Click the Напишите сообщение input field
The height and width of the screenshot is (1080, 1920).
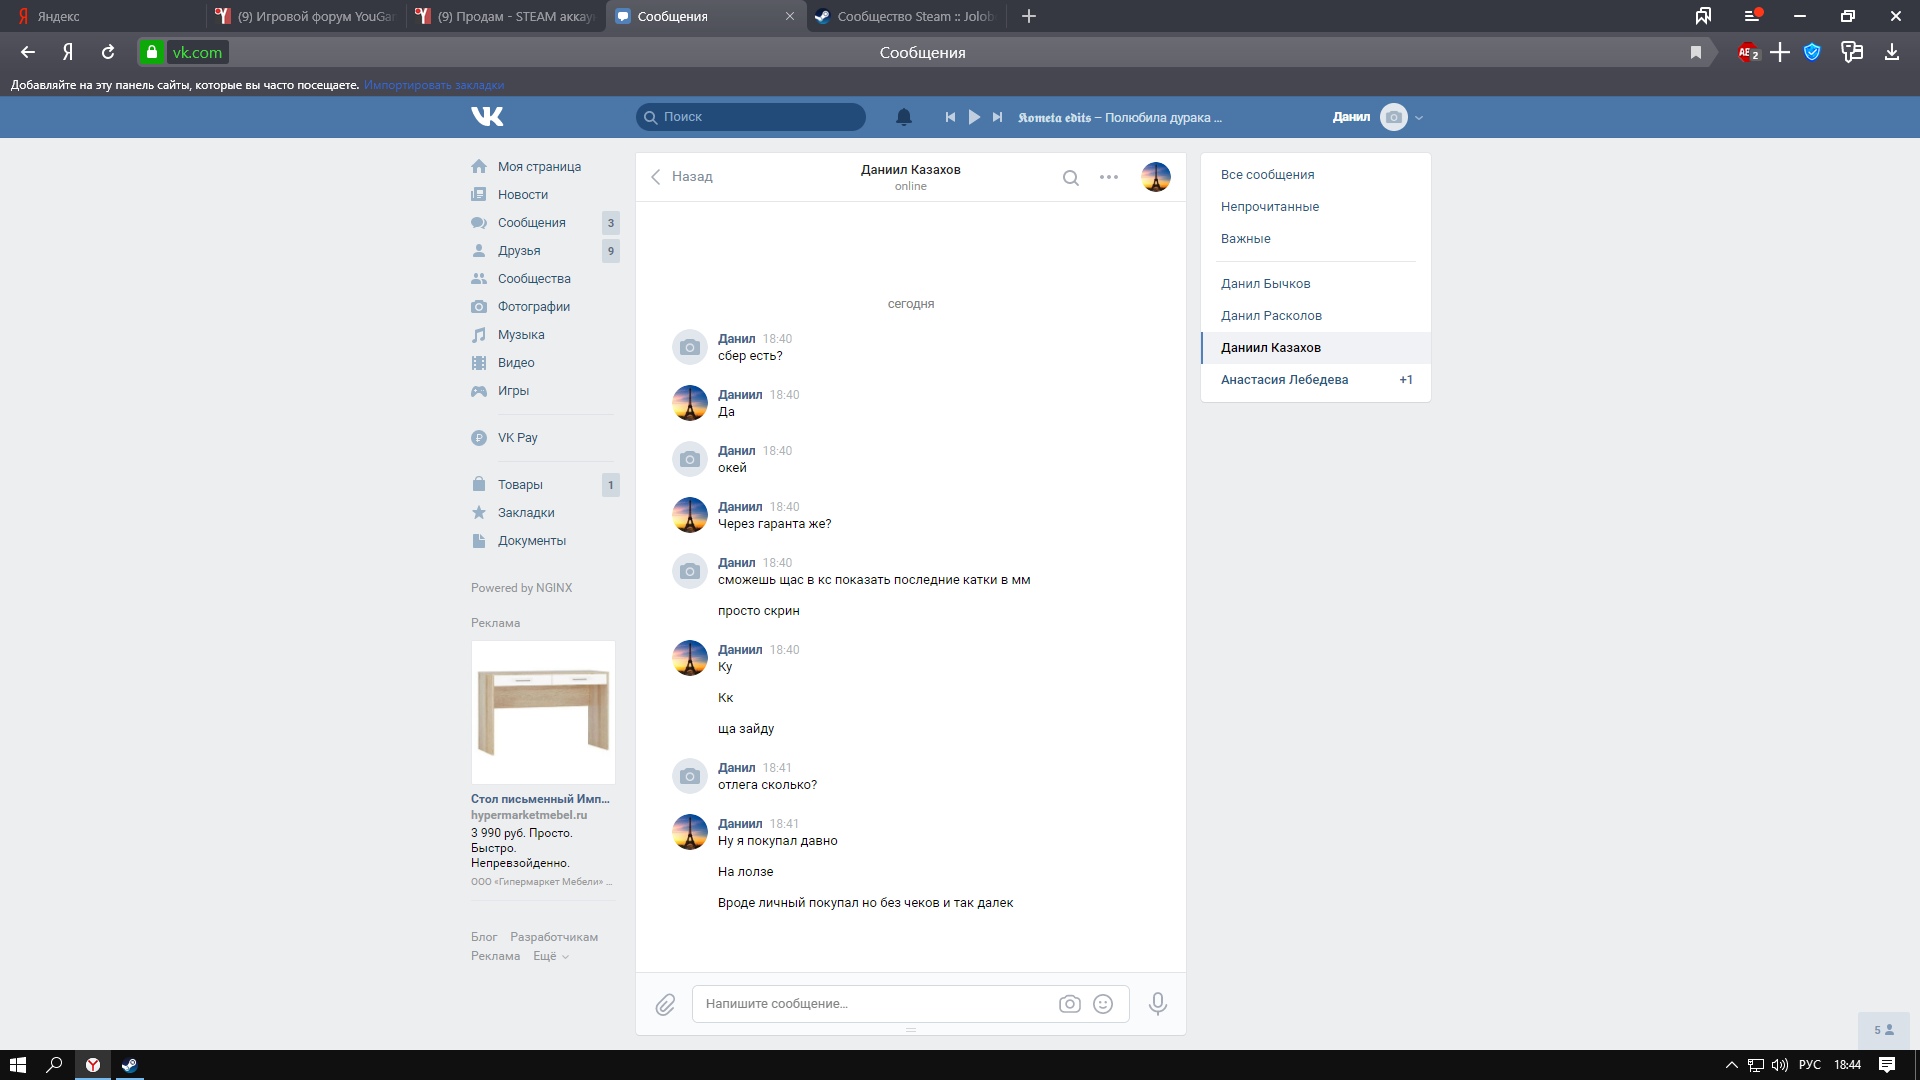(875, 1004)
